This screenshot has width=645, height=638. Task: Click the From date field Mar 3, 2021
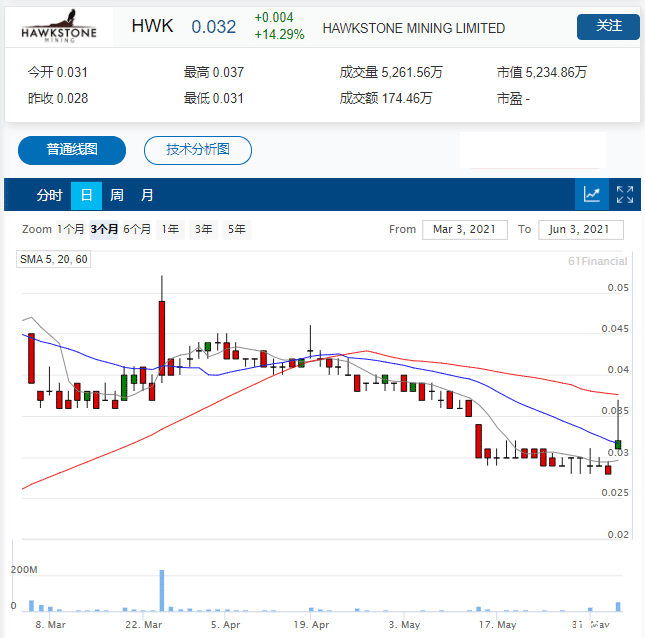click(x=464, y=230)
